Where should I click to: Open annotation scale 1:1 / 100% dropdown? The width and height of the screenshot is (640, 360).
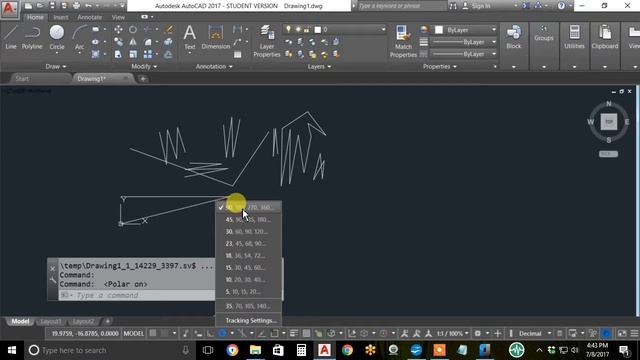[453, 333]
